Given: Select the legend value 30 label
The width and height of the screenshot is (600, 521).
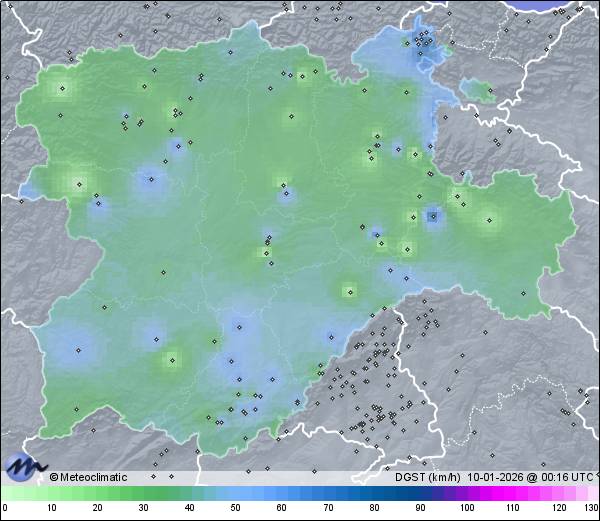Looking at the screenshot, I should [142, 509].
